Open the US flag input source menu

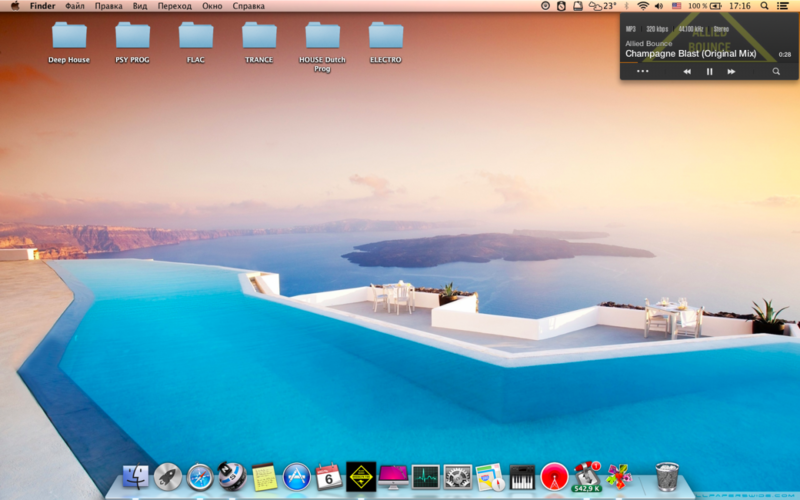(677, 6)
